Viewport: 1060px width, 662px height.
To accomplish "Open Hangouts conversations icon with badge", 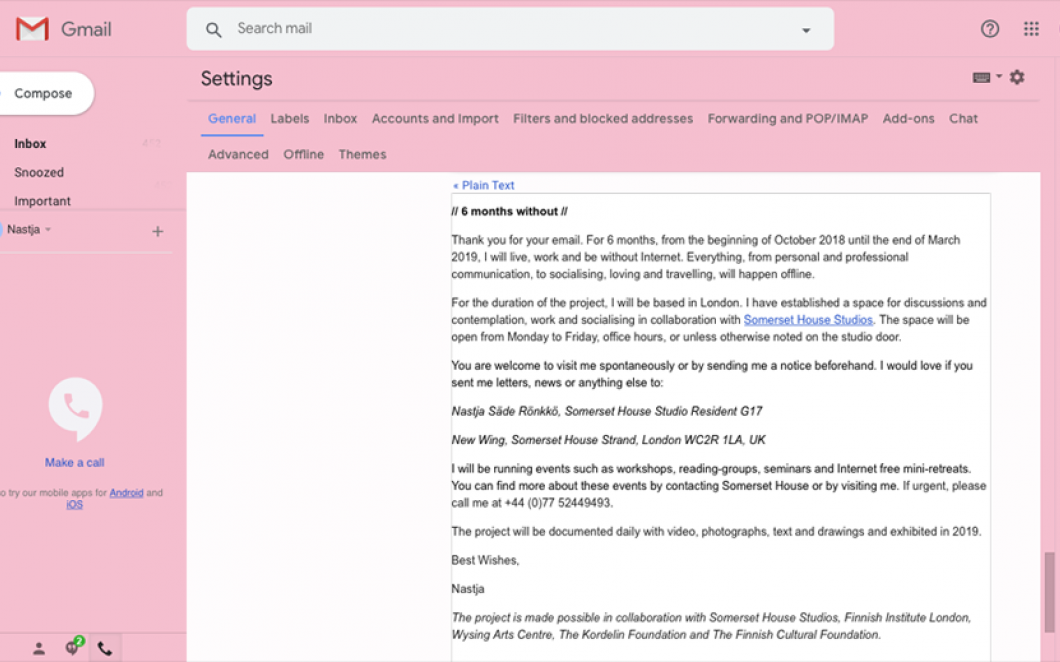I will [73, 647].
